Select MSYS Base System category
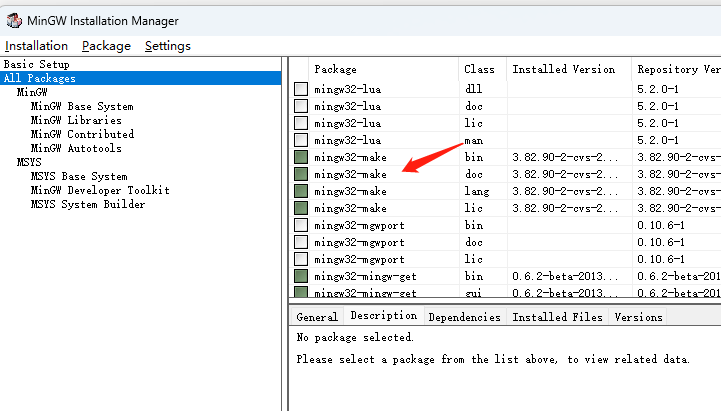This screenshot has height=411, width=721. (x=79, y=176)
